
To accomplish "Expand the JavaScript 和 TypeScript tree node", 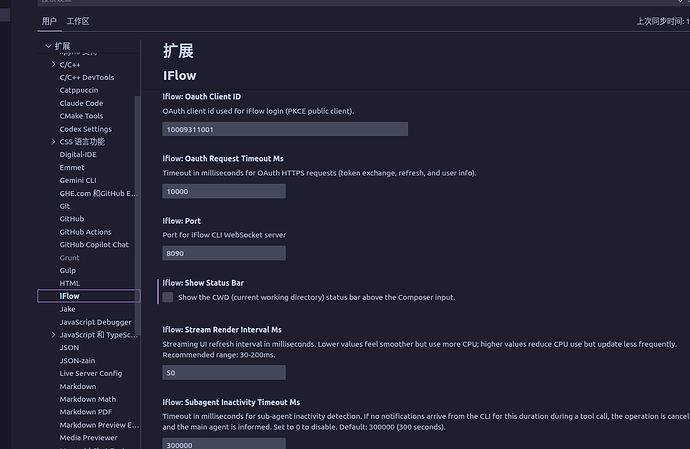I will point(54,335).
